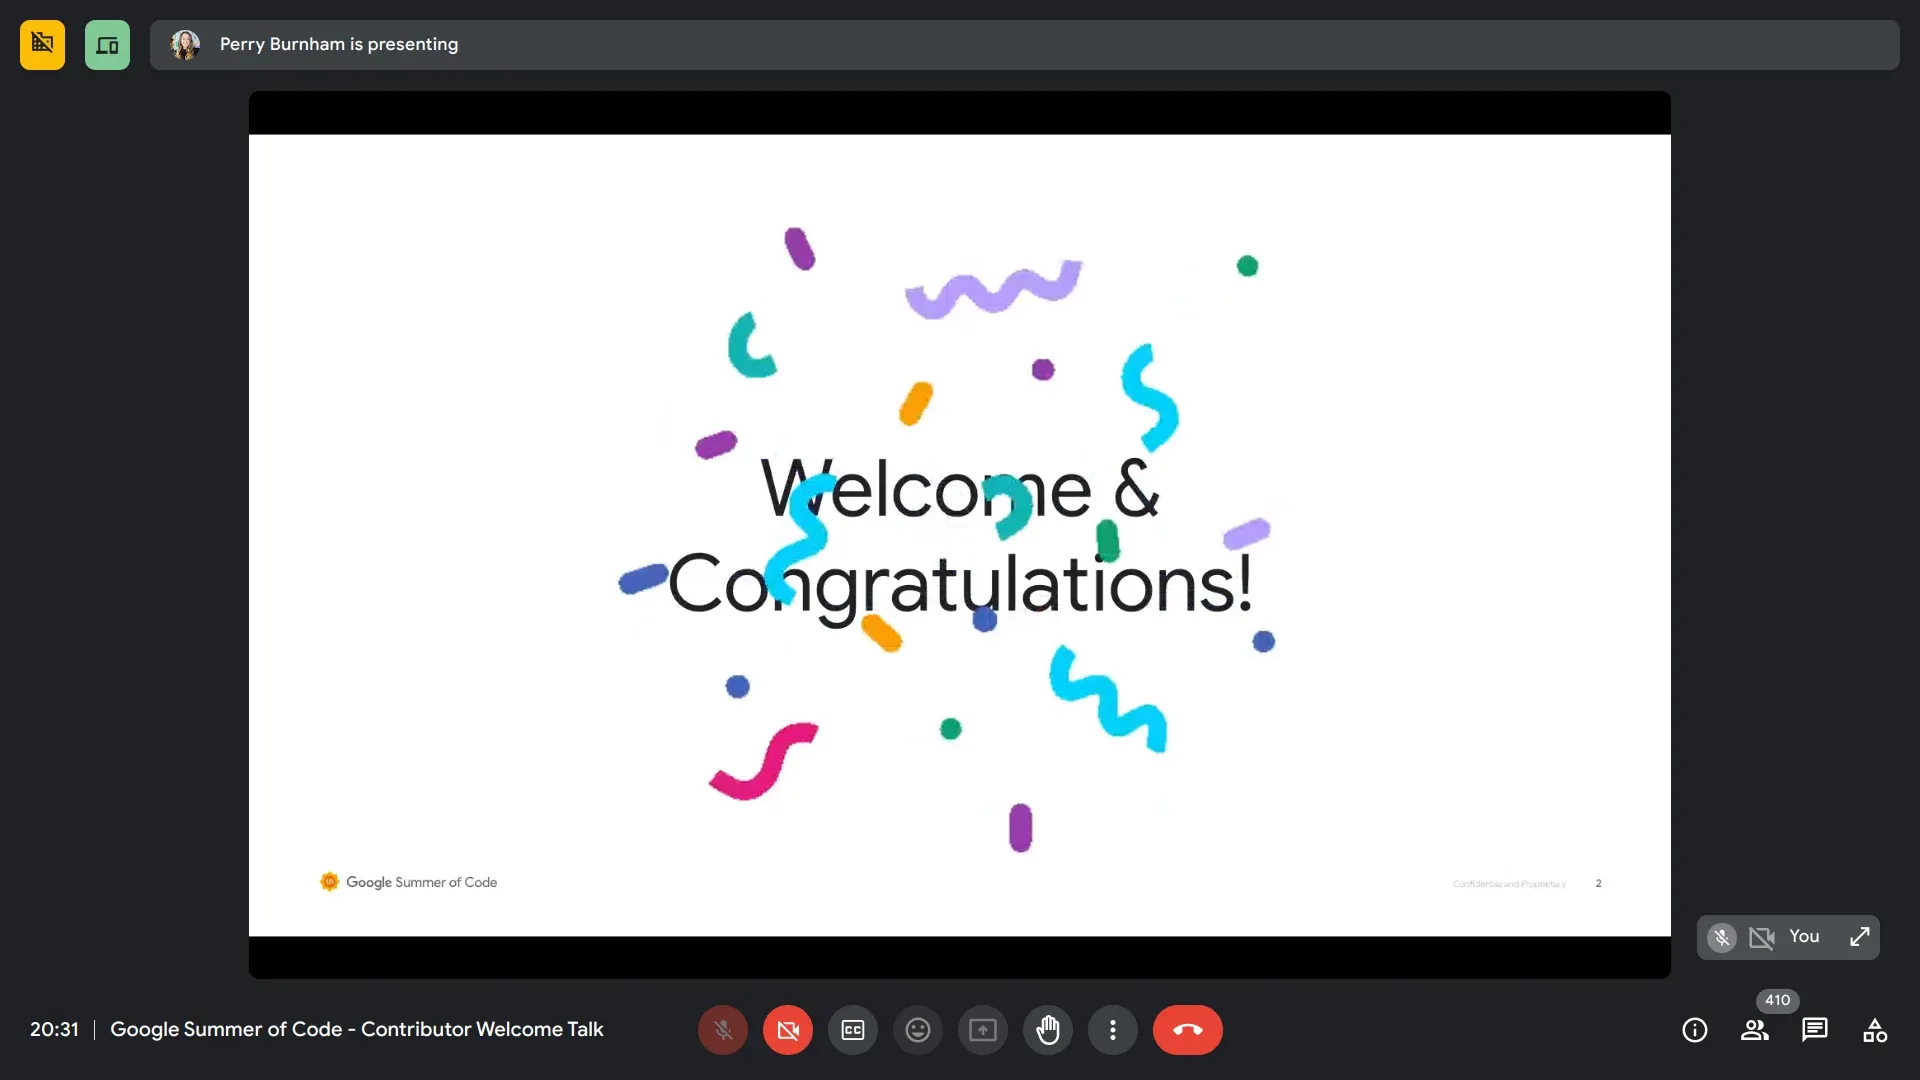Raise your hand
This screenshot has height=1080, width=1920.
point(1048,1030)
